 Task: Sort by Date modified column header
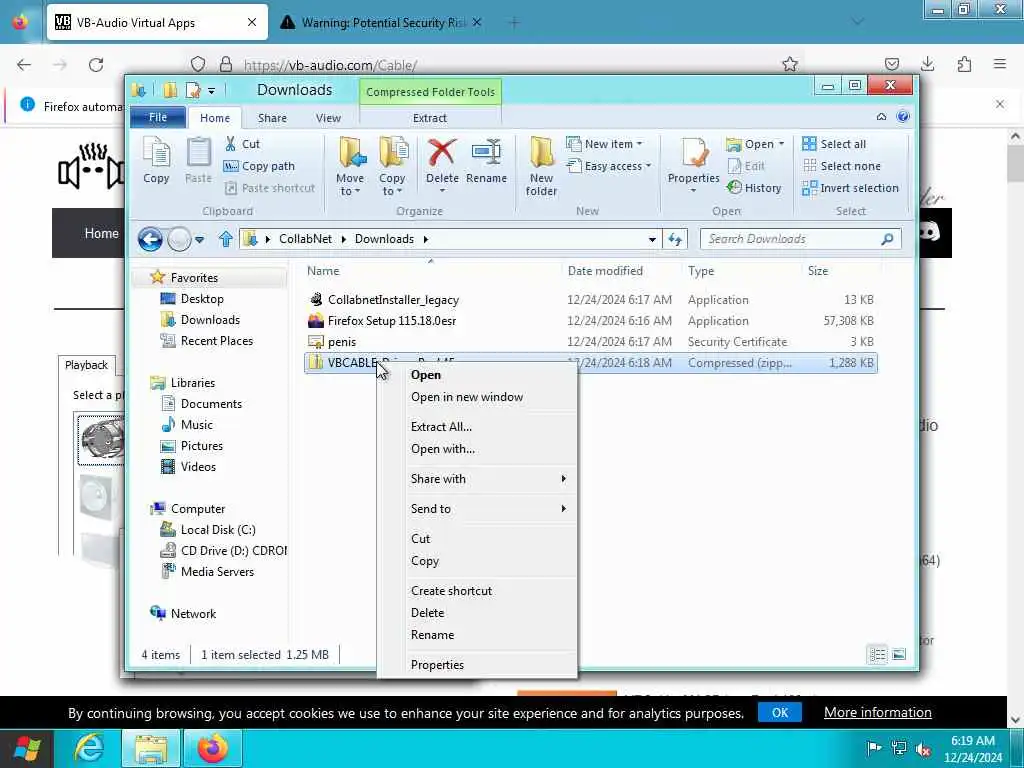pos(605,271)
